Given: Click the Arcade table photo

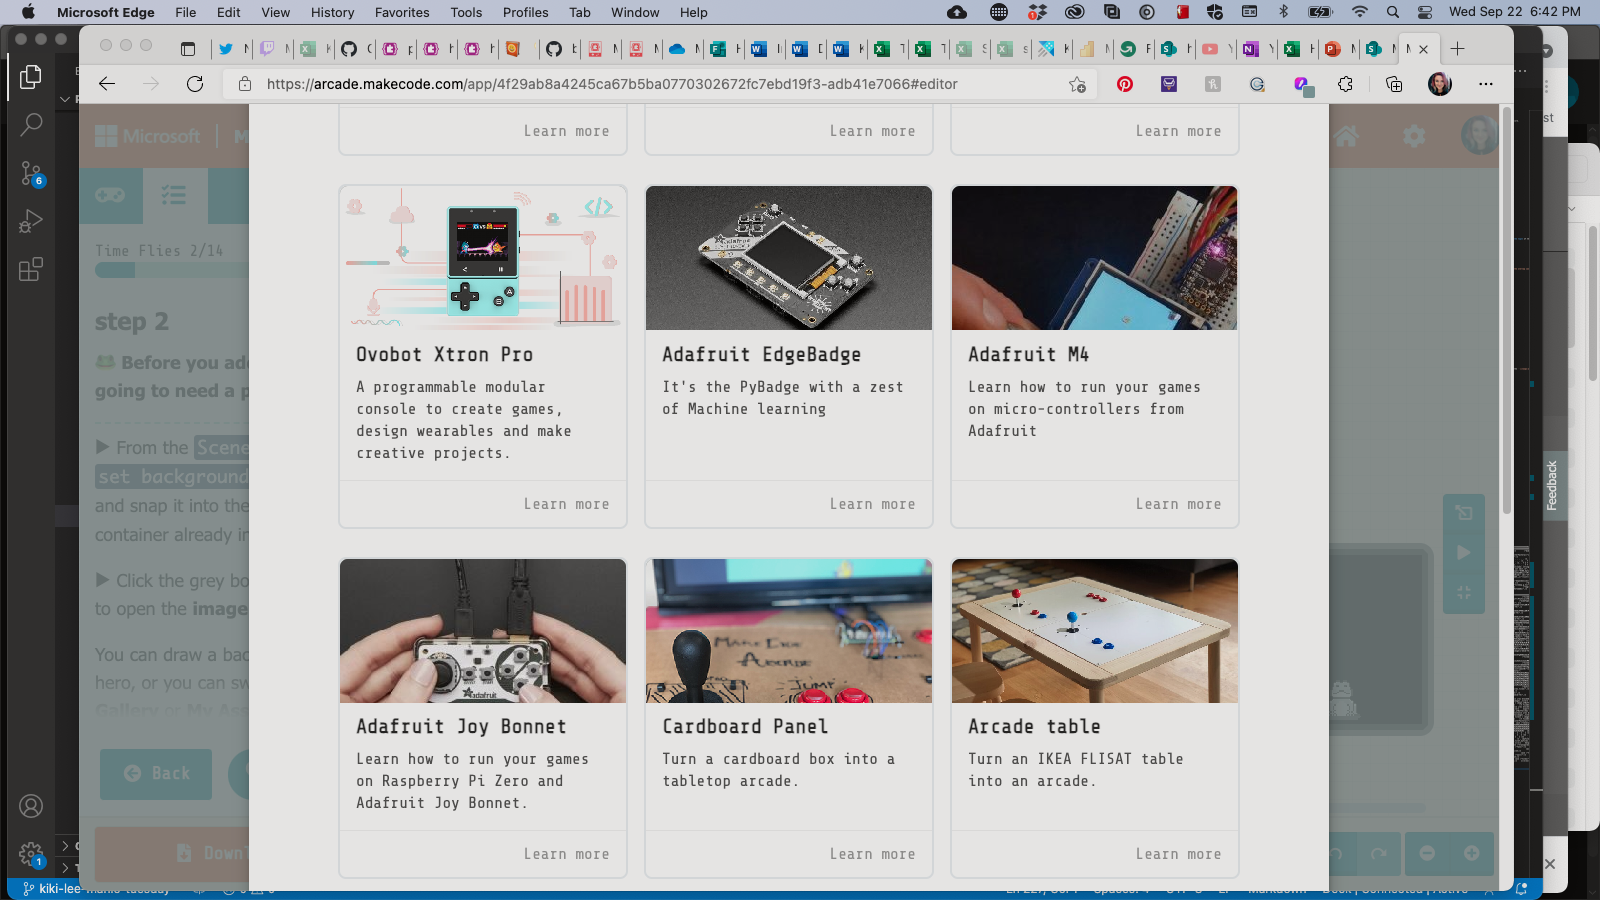Looking at the screenshot, I should pyautogui.click(x=1095, y=631).
